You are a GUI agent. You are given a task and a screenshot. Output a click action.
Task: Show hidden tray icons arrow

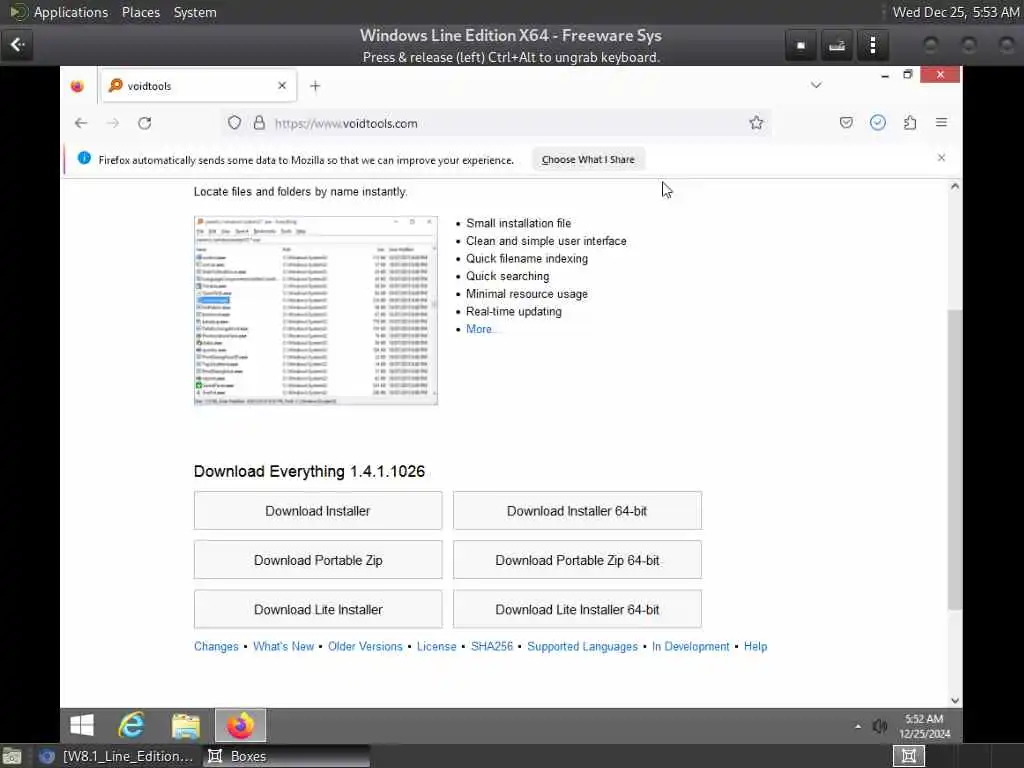(x=857, y=726)
